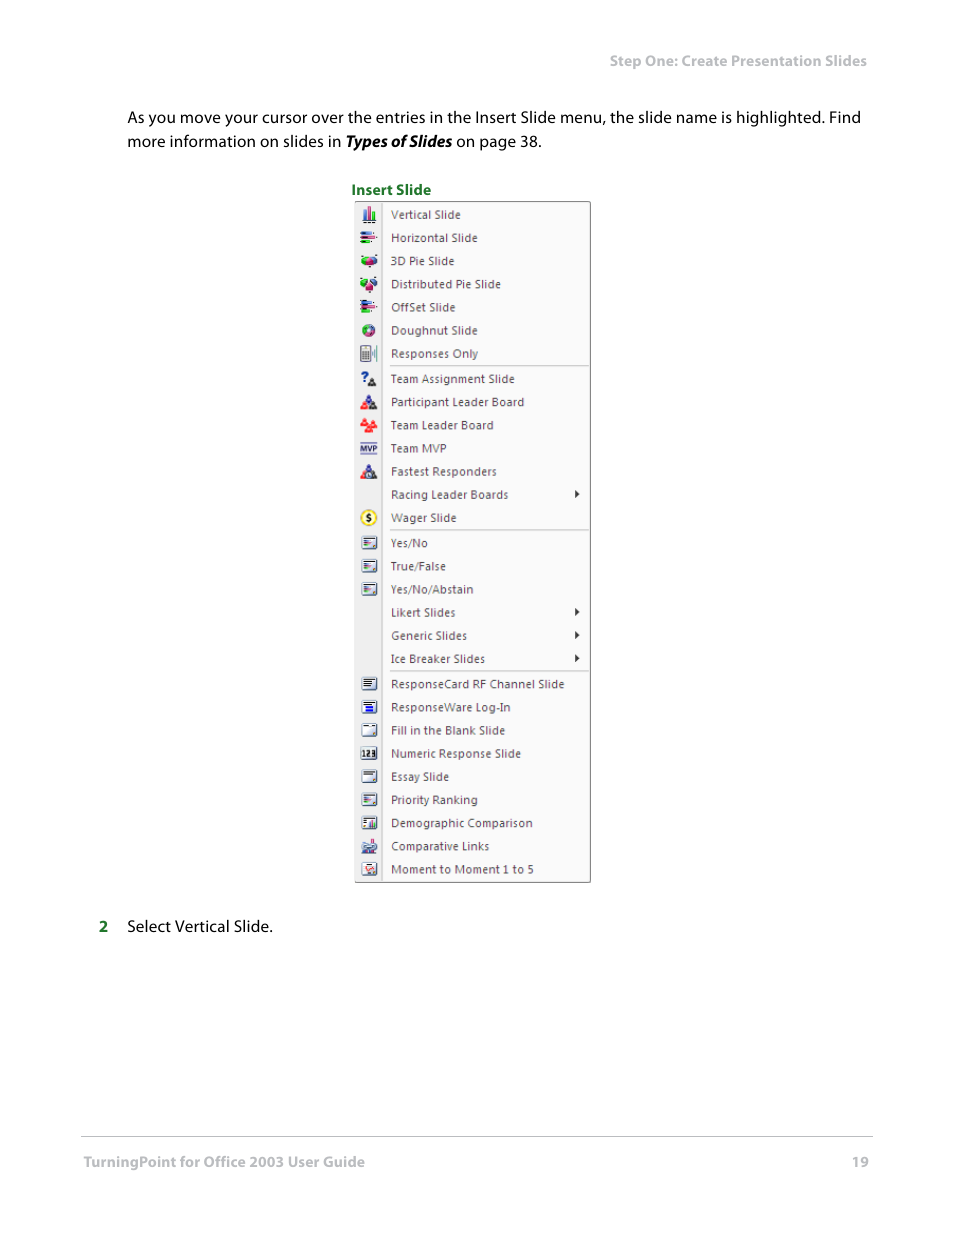Click the Doughnut Slide icon
This screenshot has width=954, height=1235.
point(369,330)
